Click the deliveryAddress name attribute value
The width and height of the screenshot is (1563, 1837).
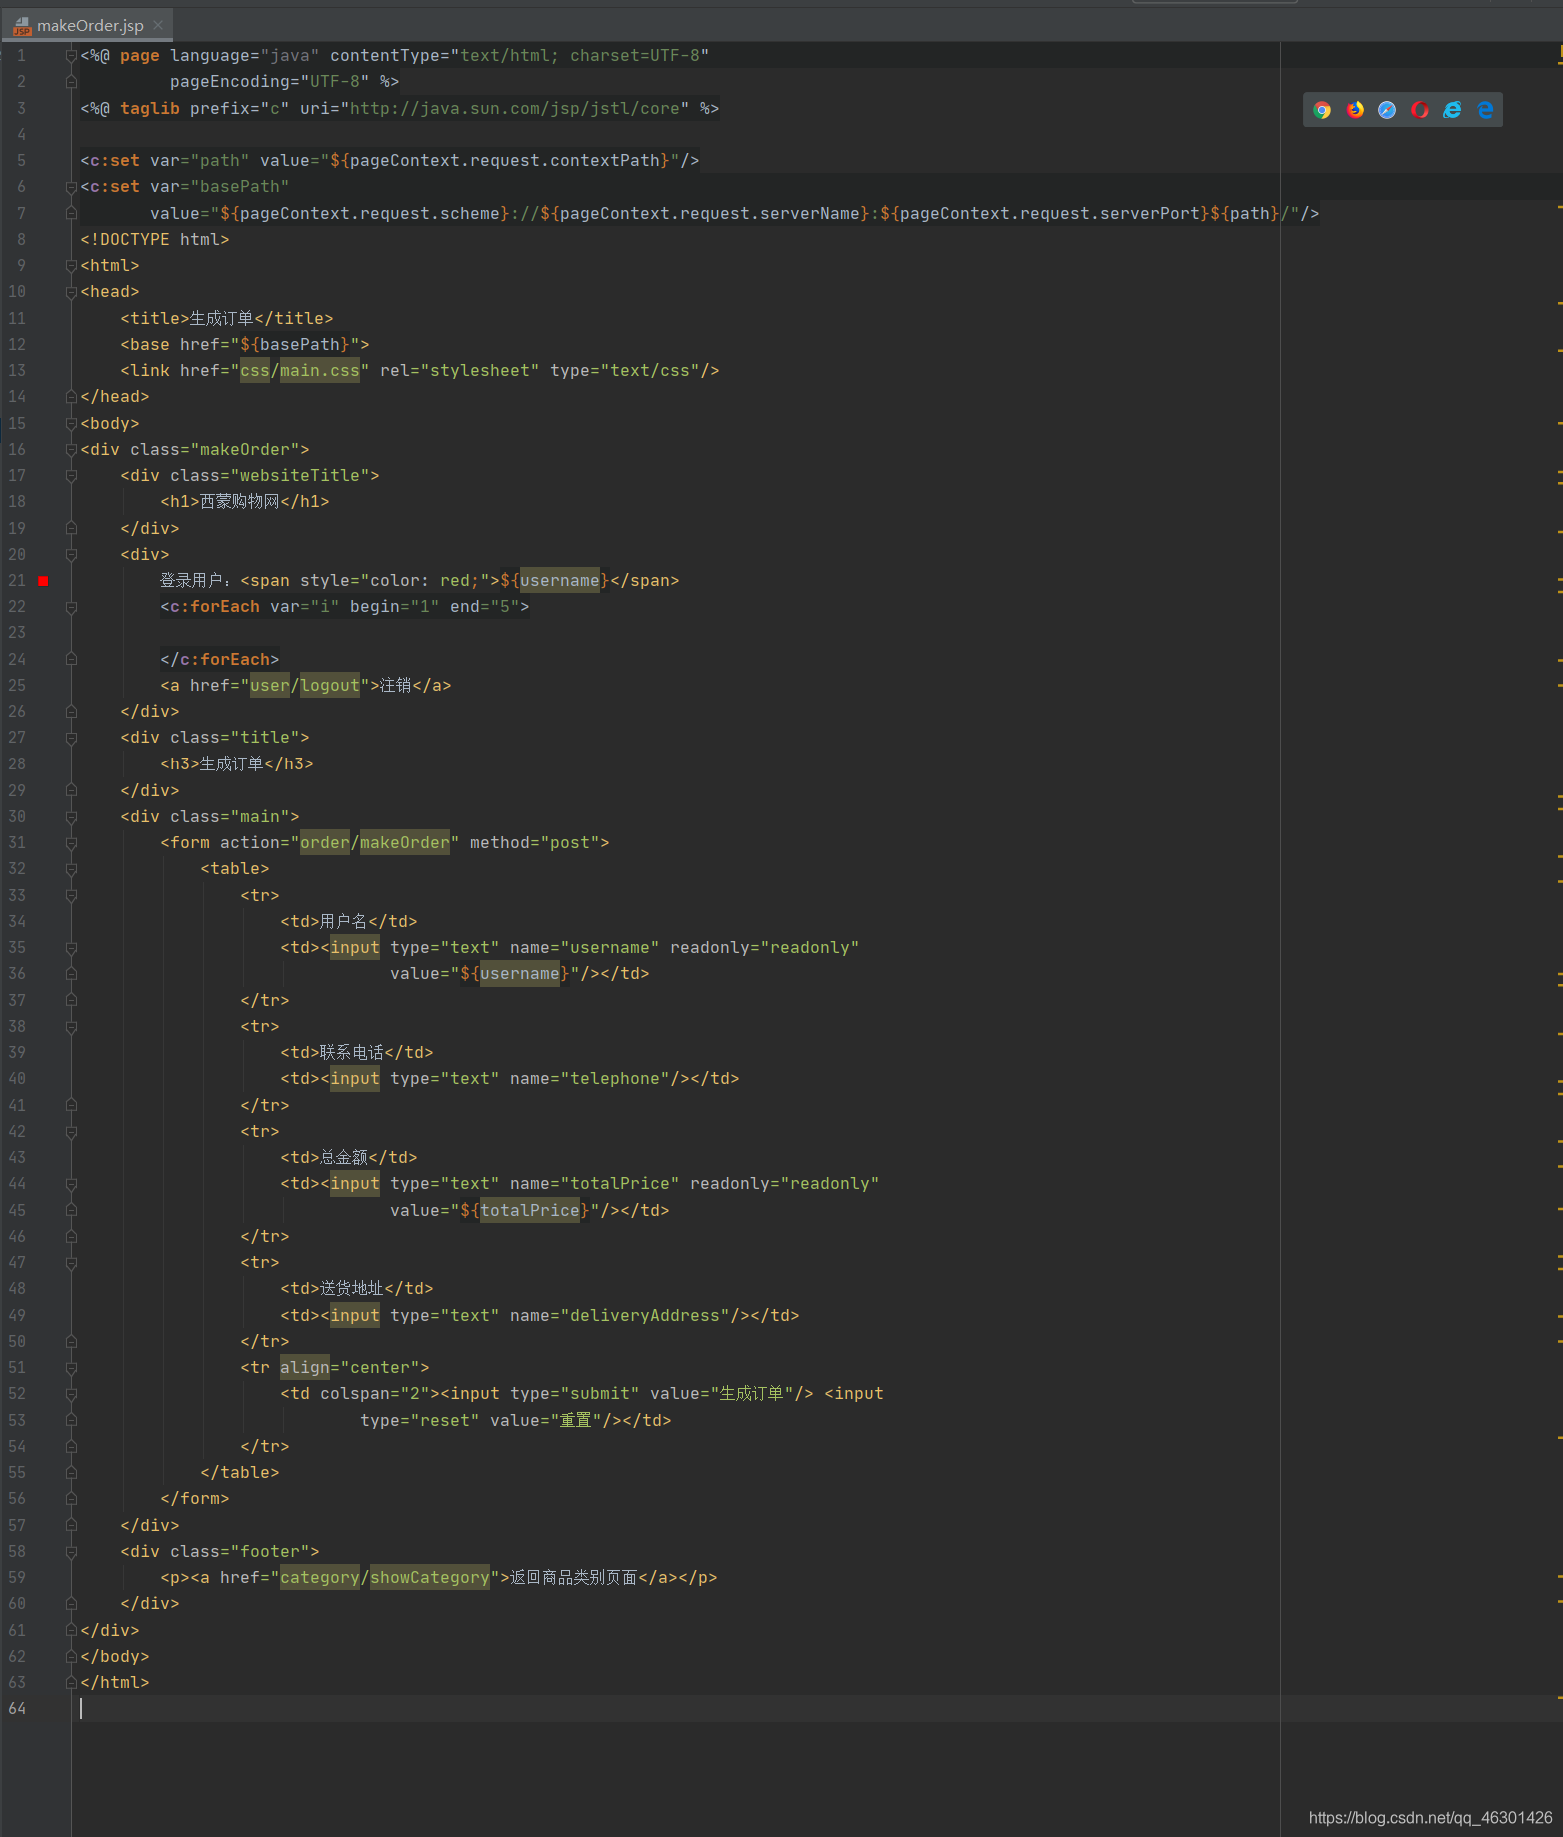coord(645,1316)
